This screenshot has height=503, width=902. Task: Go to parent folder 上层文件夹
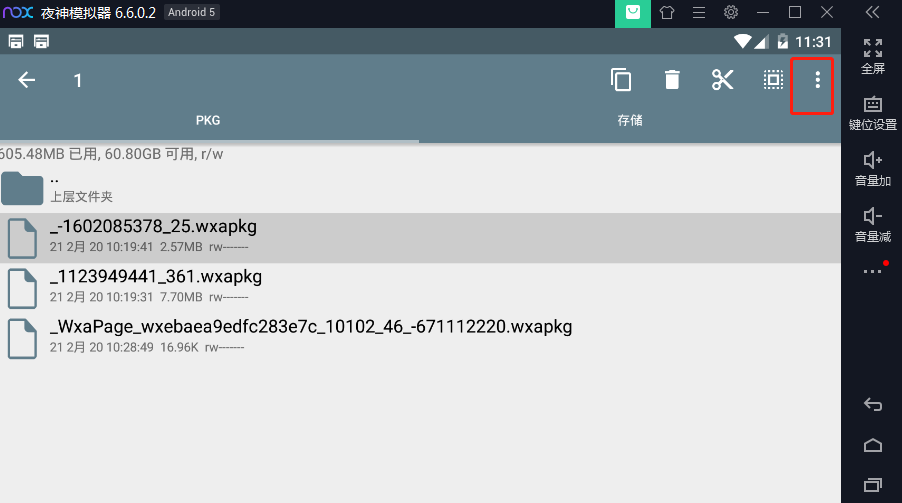click(420, 188)
